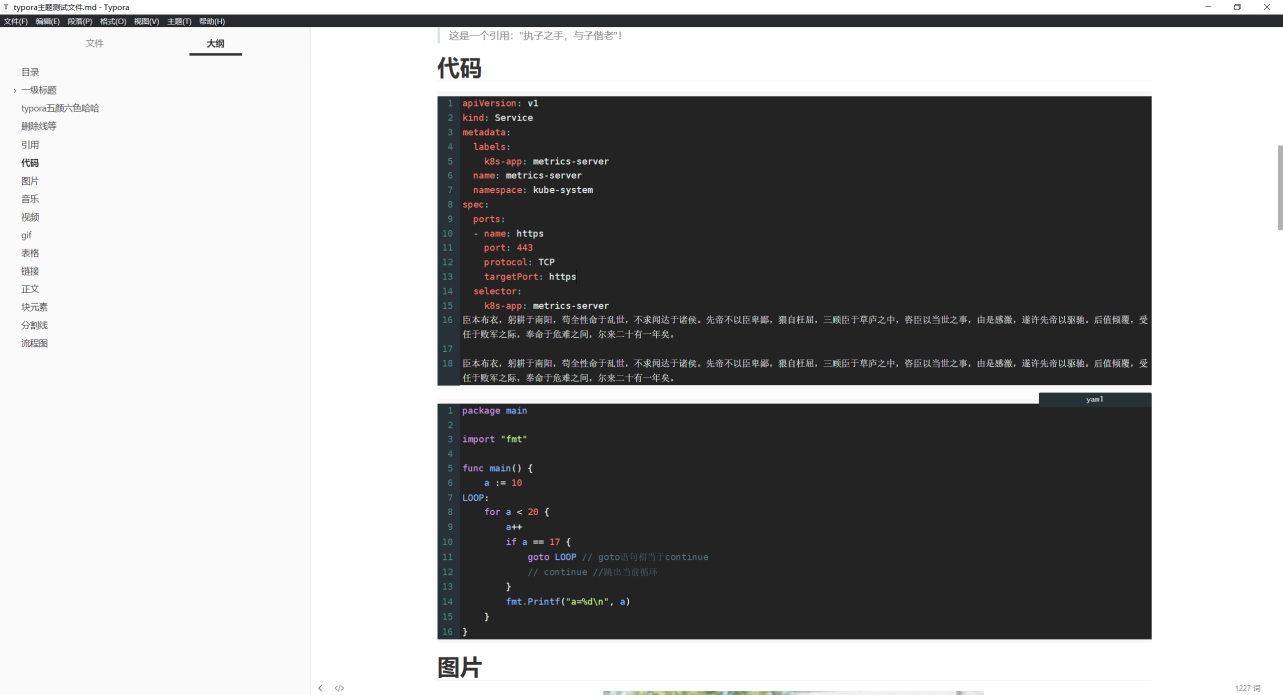Click the 'LOOP:' label code line
Image resolution: width=1283 pixels, height=695 pixels.
(476, 497)
